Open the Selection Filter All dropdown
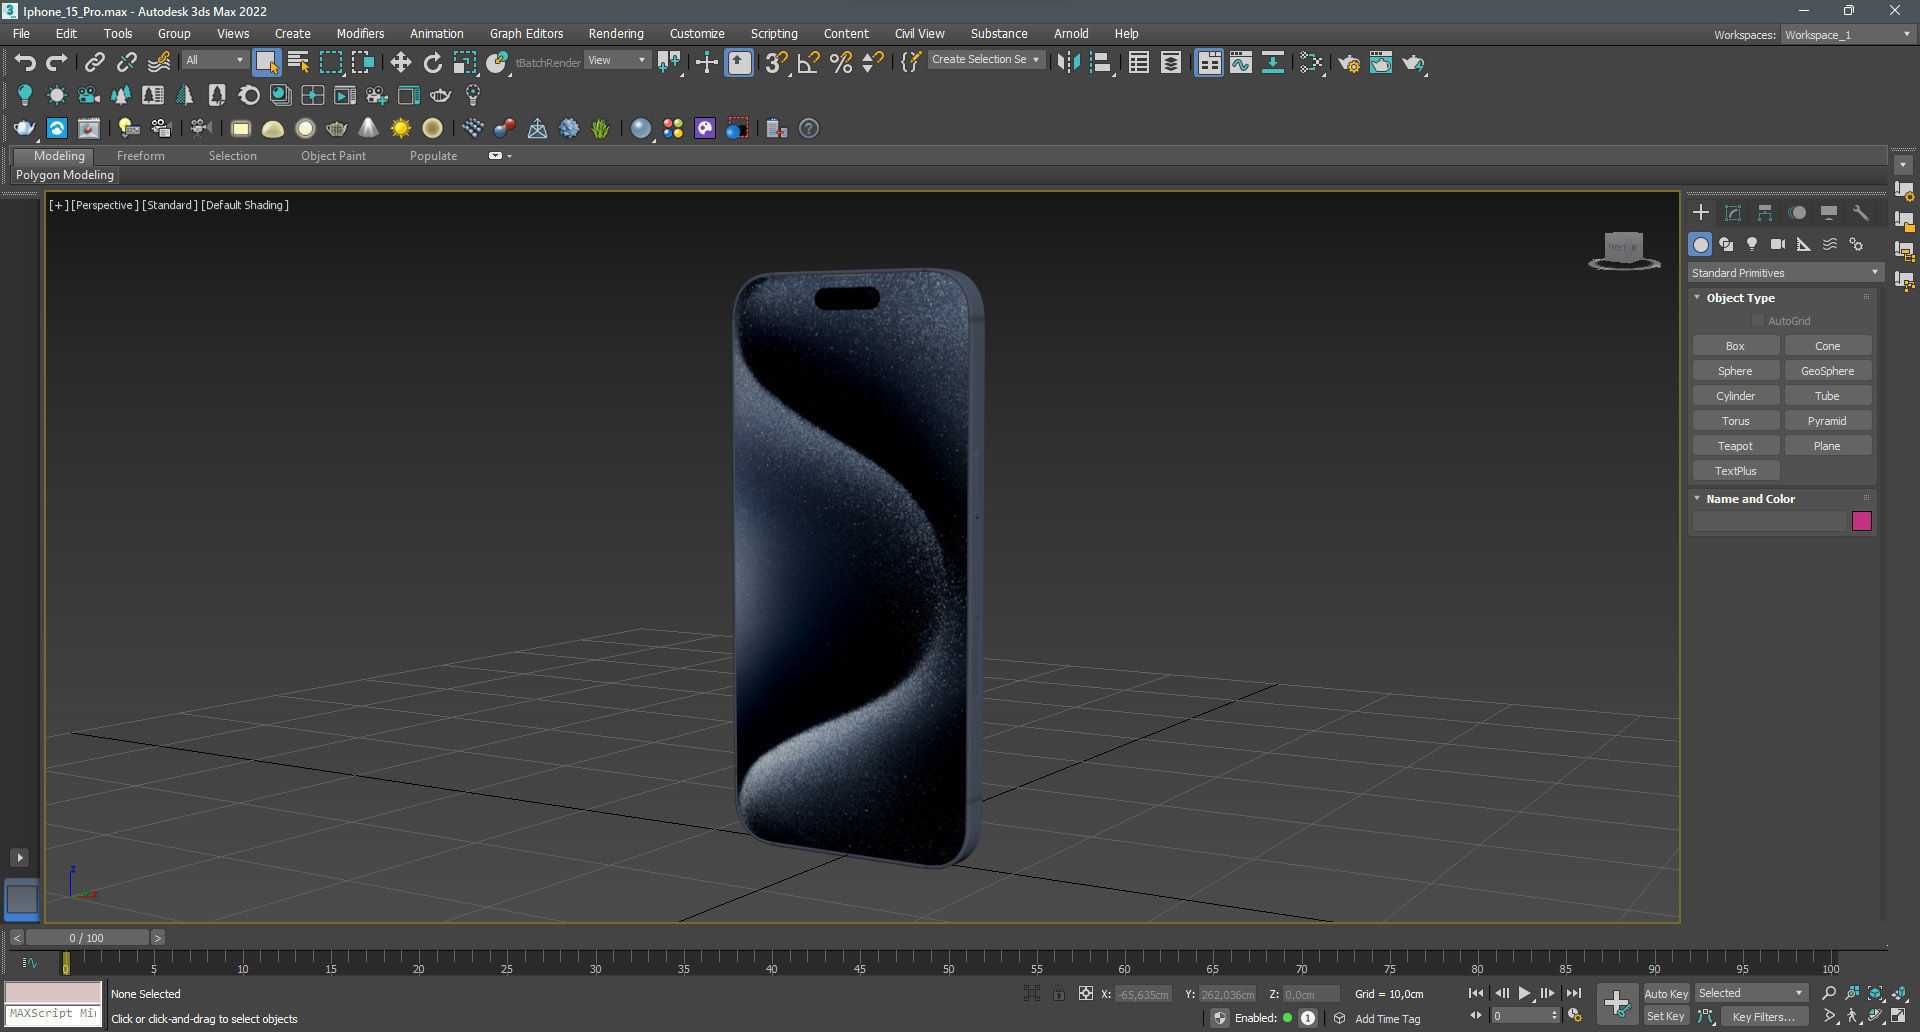The width and height of the screenshot is (1920, 1032). pos(214,61)
